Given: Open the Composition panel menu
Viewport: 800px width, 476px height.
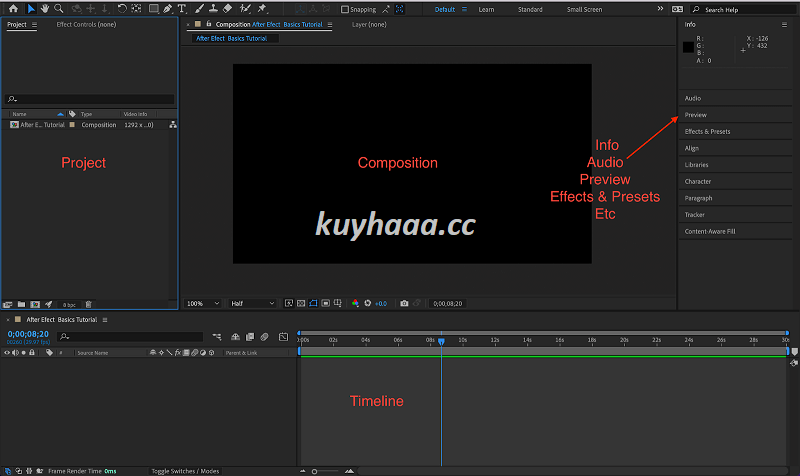Looking at the screenshot, I should (330, 24).
